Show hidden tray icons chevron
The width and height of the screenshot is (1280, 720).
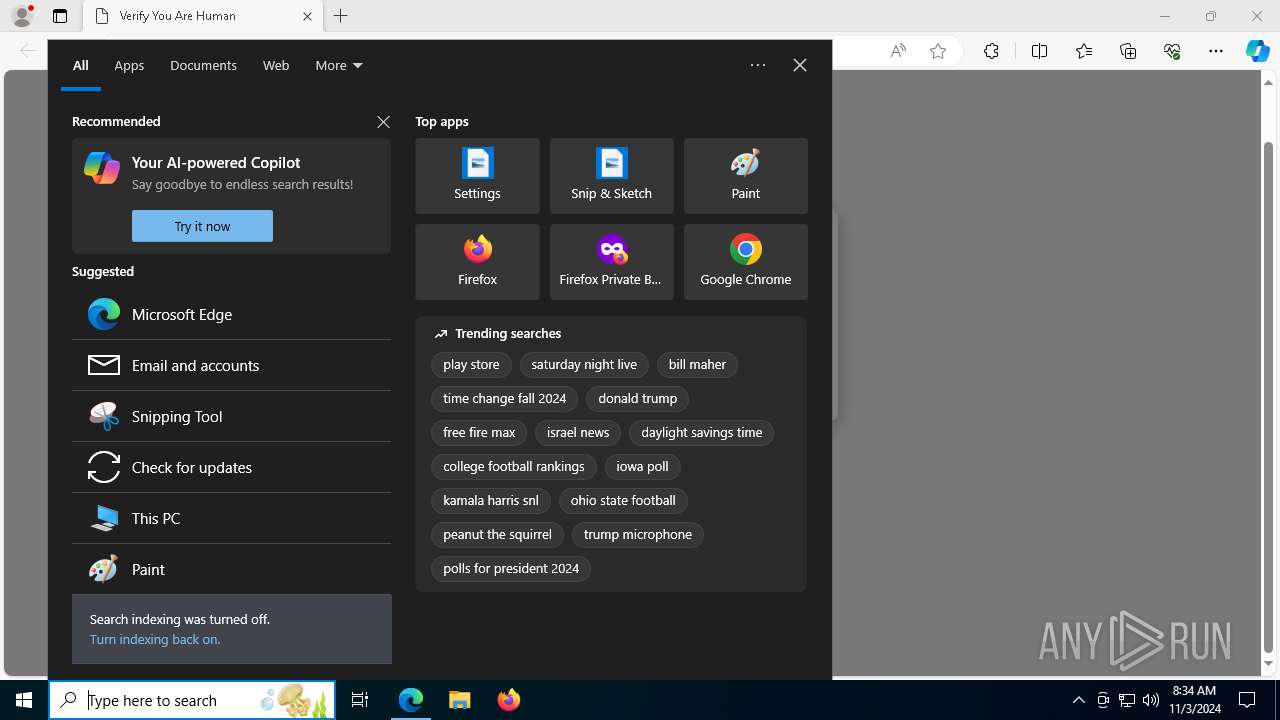pyautogui.click(x=1078, y=700)
